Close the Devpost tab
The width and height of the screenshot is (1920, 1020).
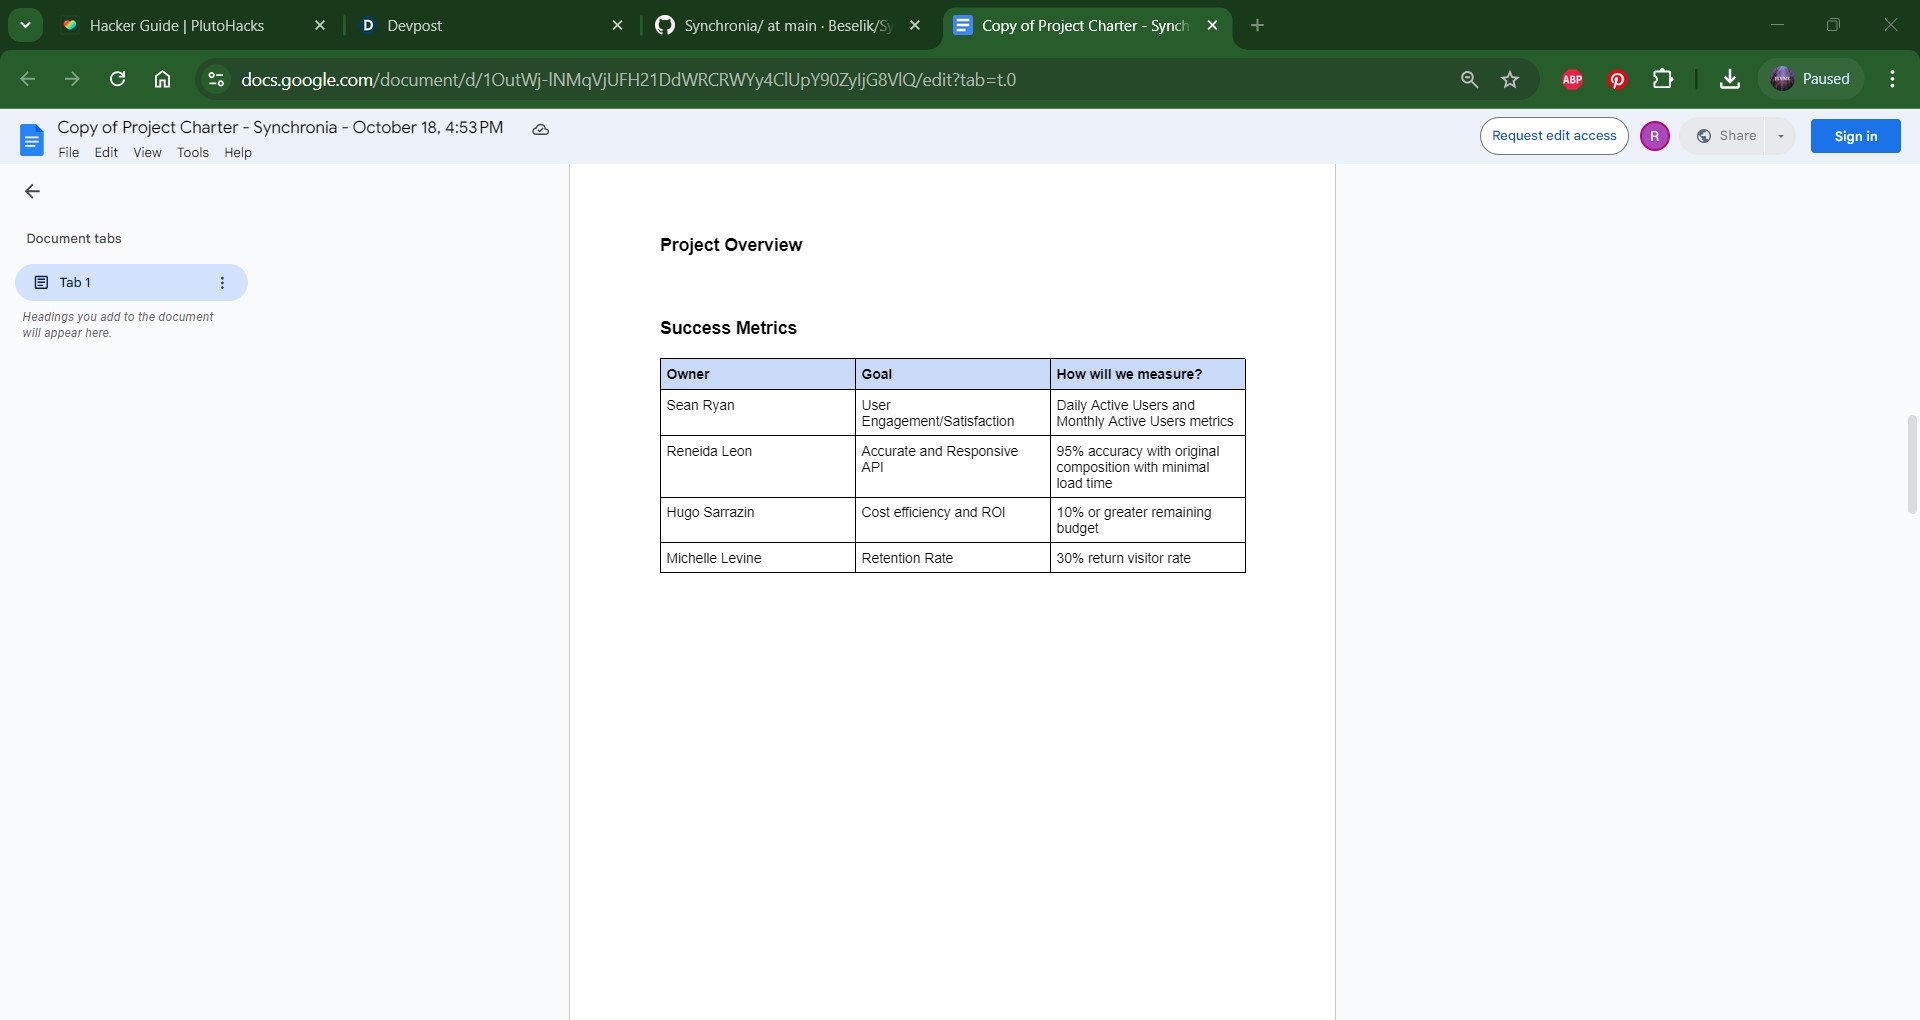point(618,26)
